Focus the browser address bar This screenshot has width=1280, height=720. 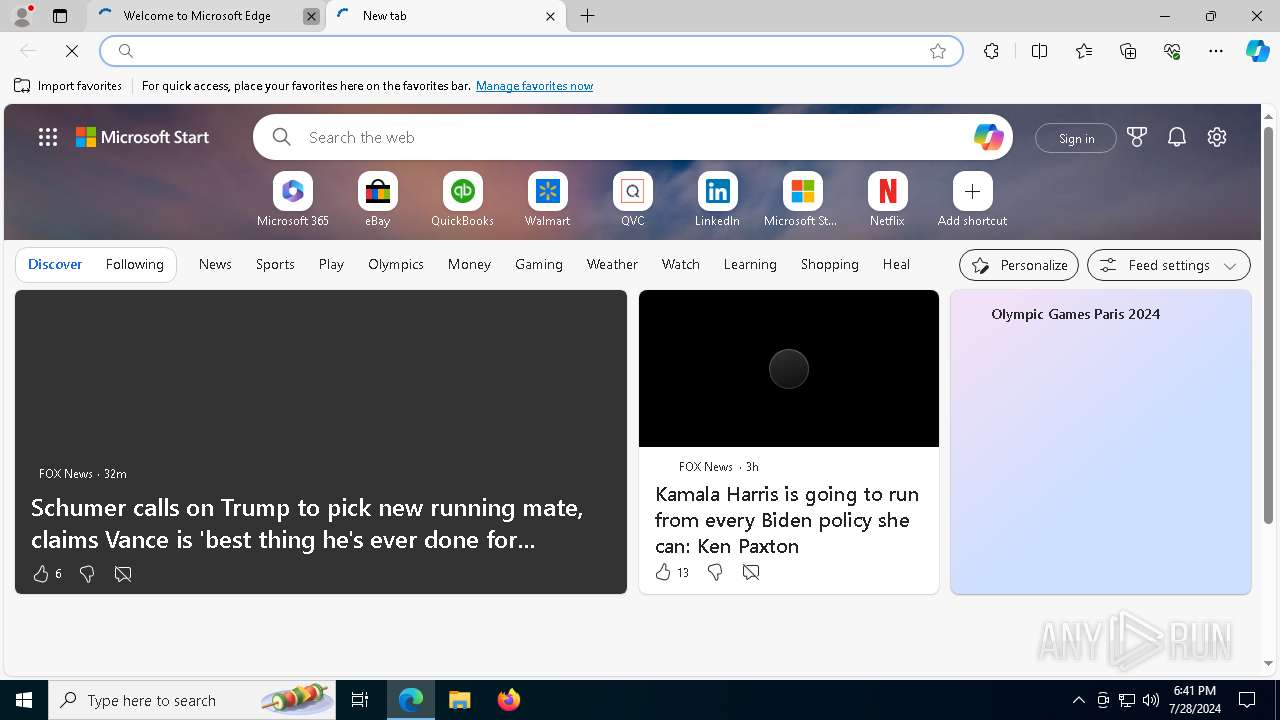click(531, 51)
